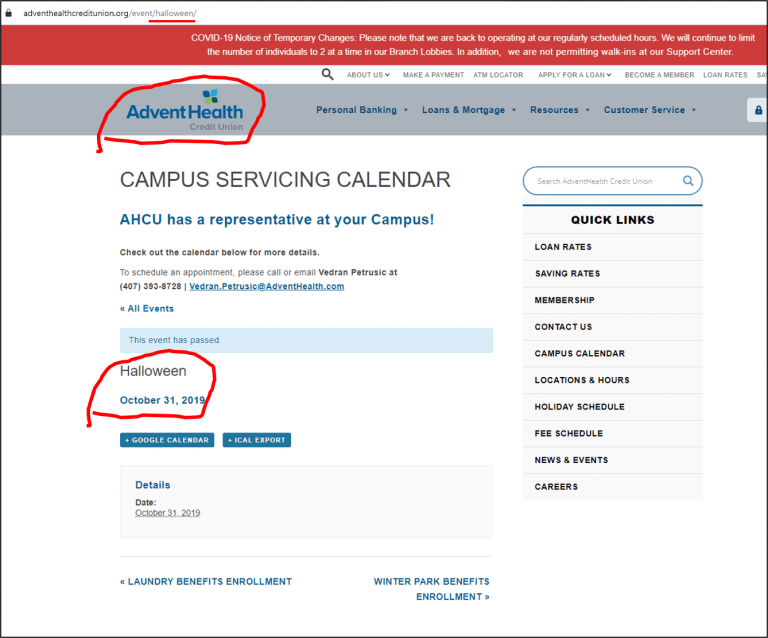Screen dimensions: 768x638
Task: Open Membership in Quick Links
Action: click(612, 300)
